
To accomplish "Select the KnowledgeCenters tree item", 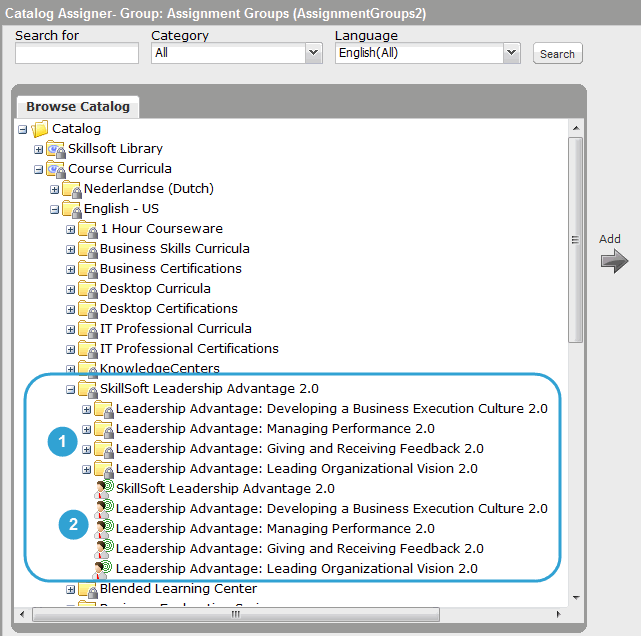I will tap(160, 368).
